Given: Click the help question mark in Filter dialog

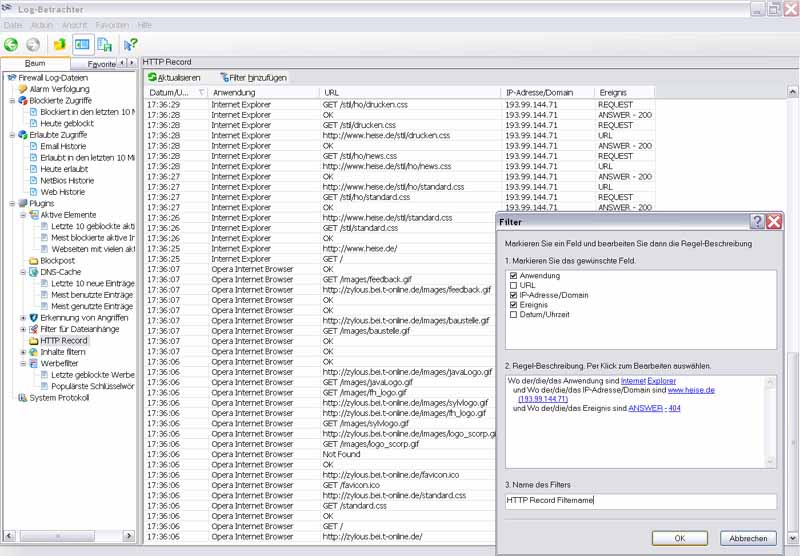Looking at the screenshot, I should tap(757, 222).
